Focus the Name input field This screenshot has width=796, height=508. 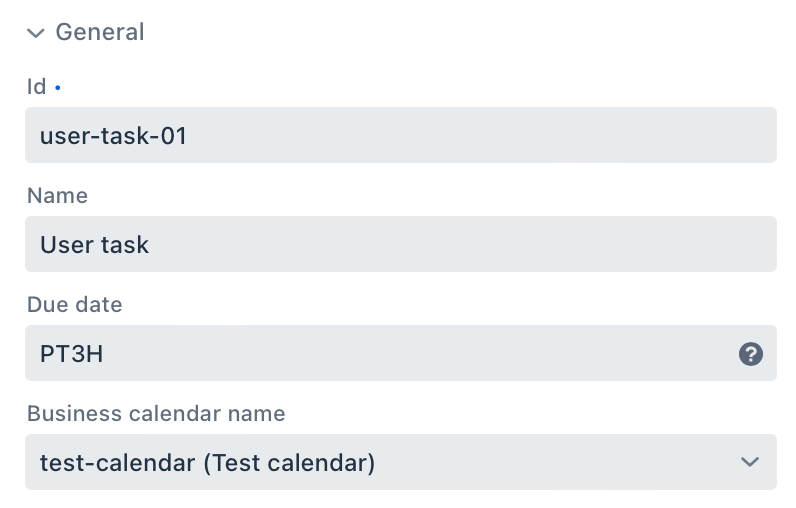click(x=400, y=244)
